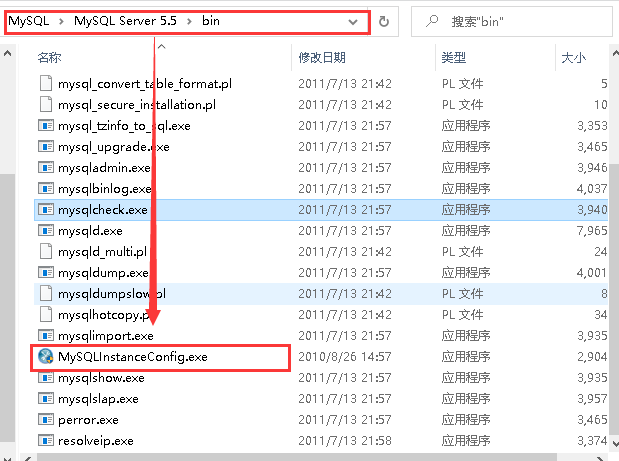
Task: Click date 2011/7/13 21:58 cell
Action: (x=345, y=440)
